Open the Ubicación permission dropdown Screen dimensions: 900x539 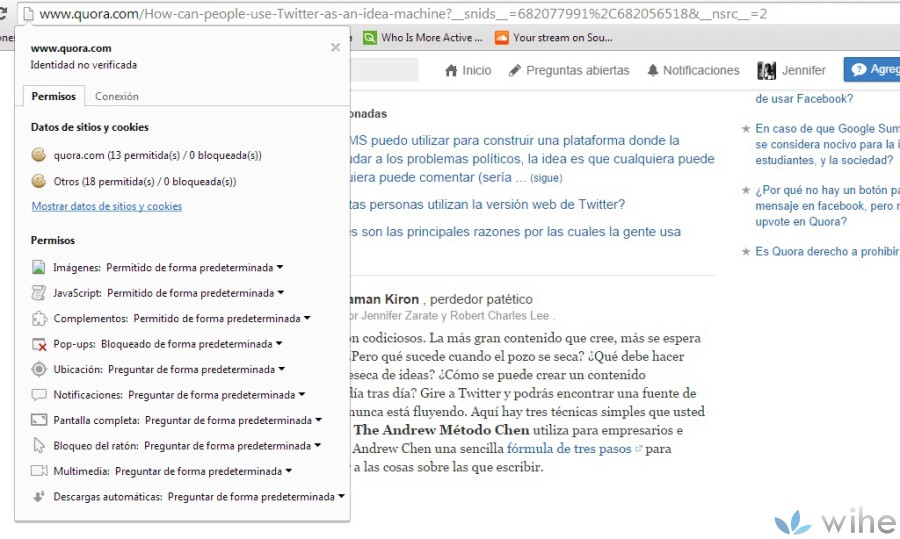196,369
